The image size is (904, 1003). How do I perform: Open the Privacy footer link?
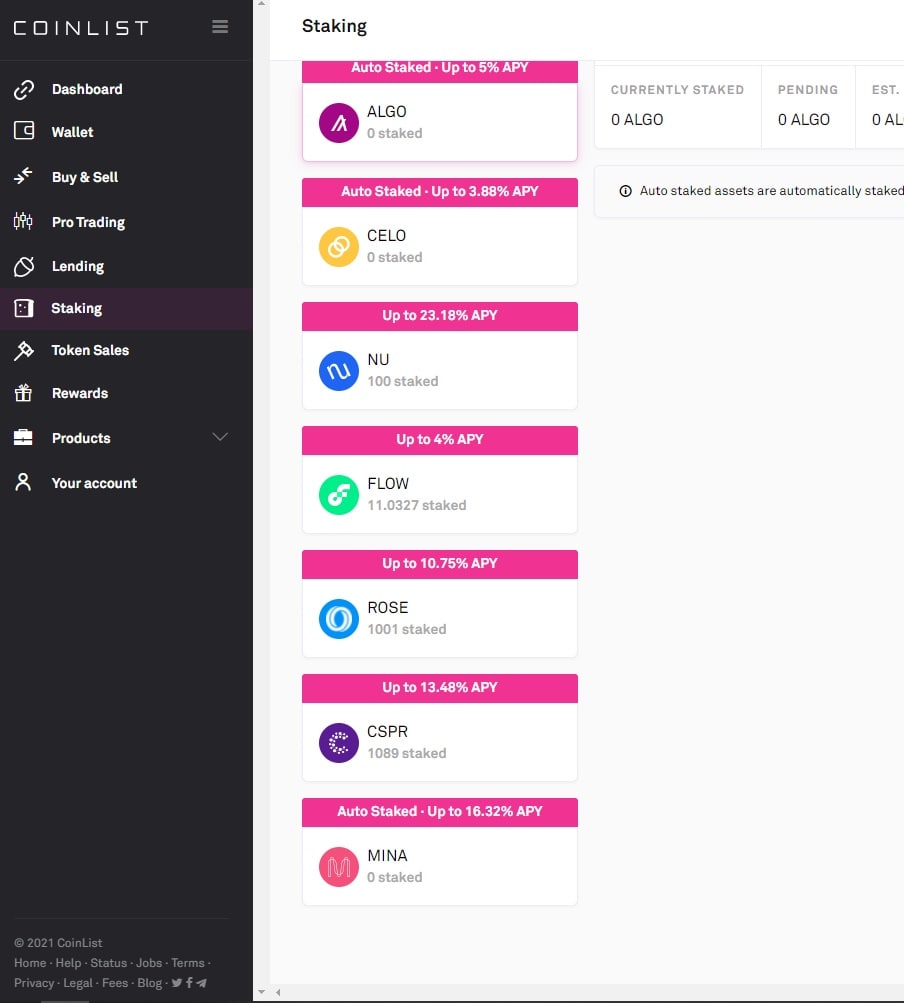click(34, 983)
